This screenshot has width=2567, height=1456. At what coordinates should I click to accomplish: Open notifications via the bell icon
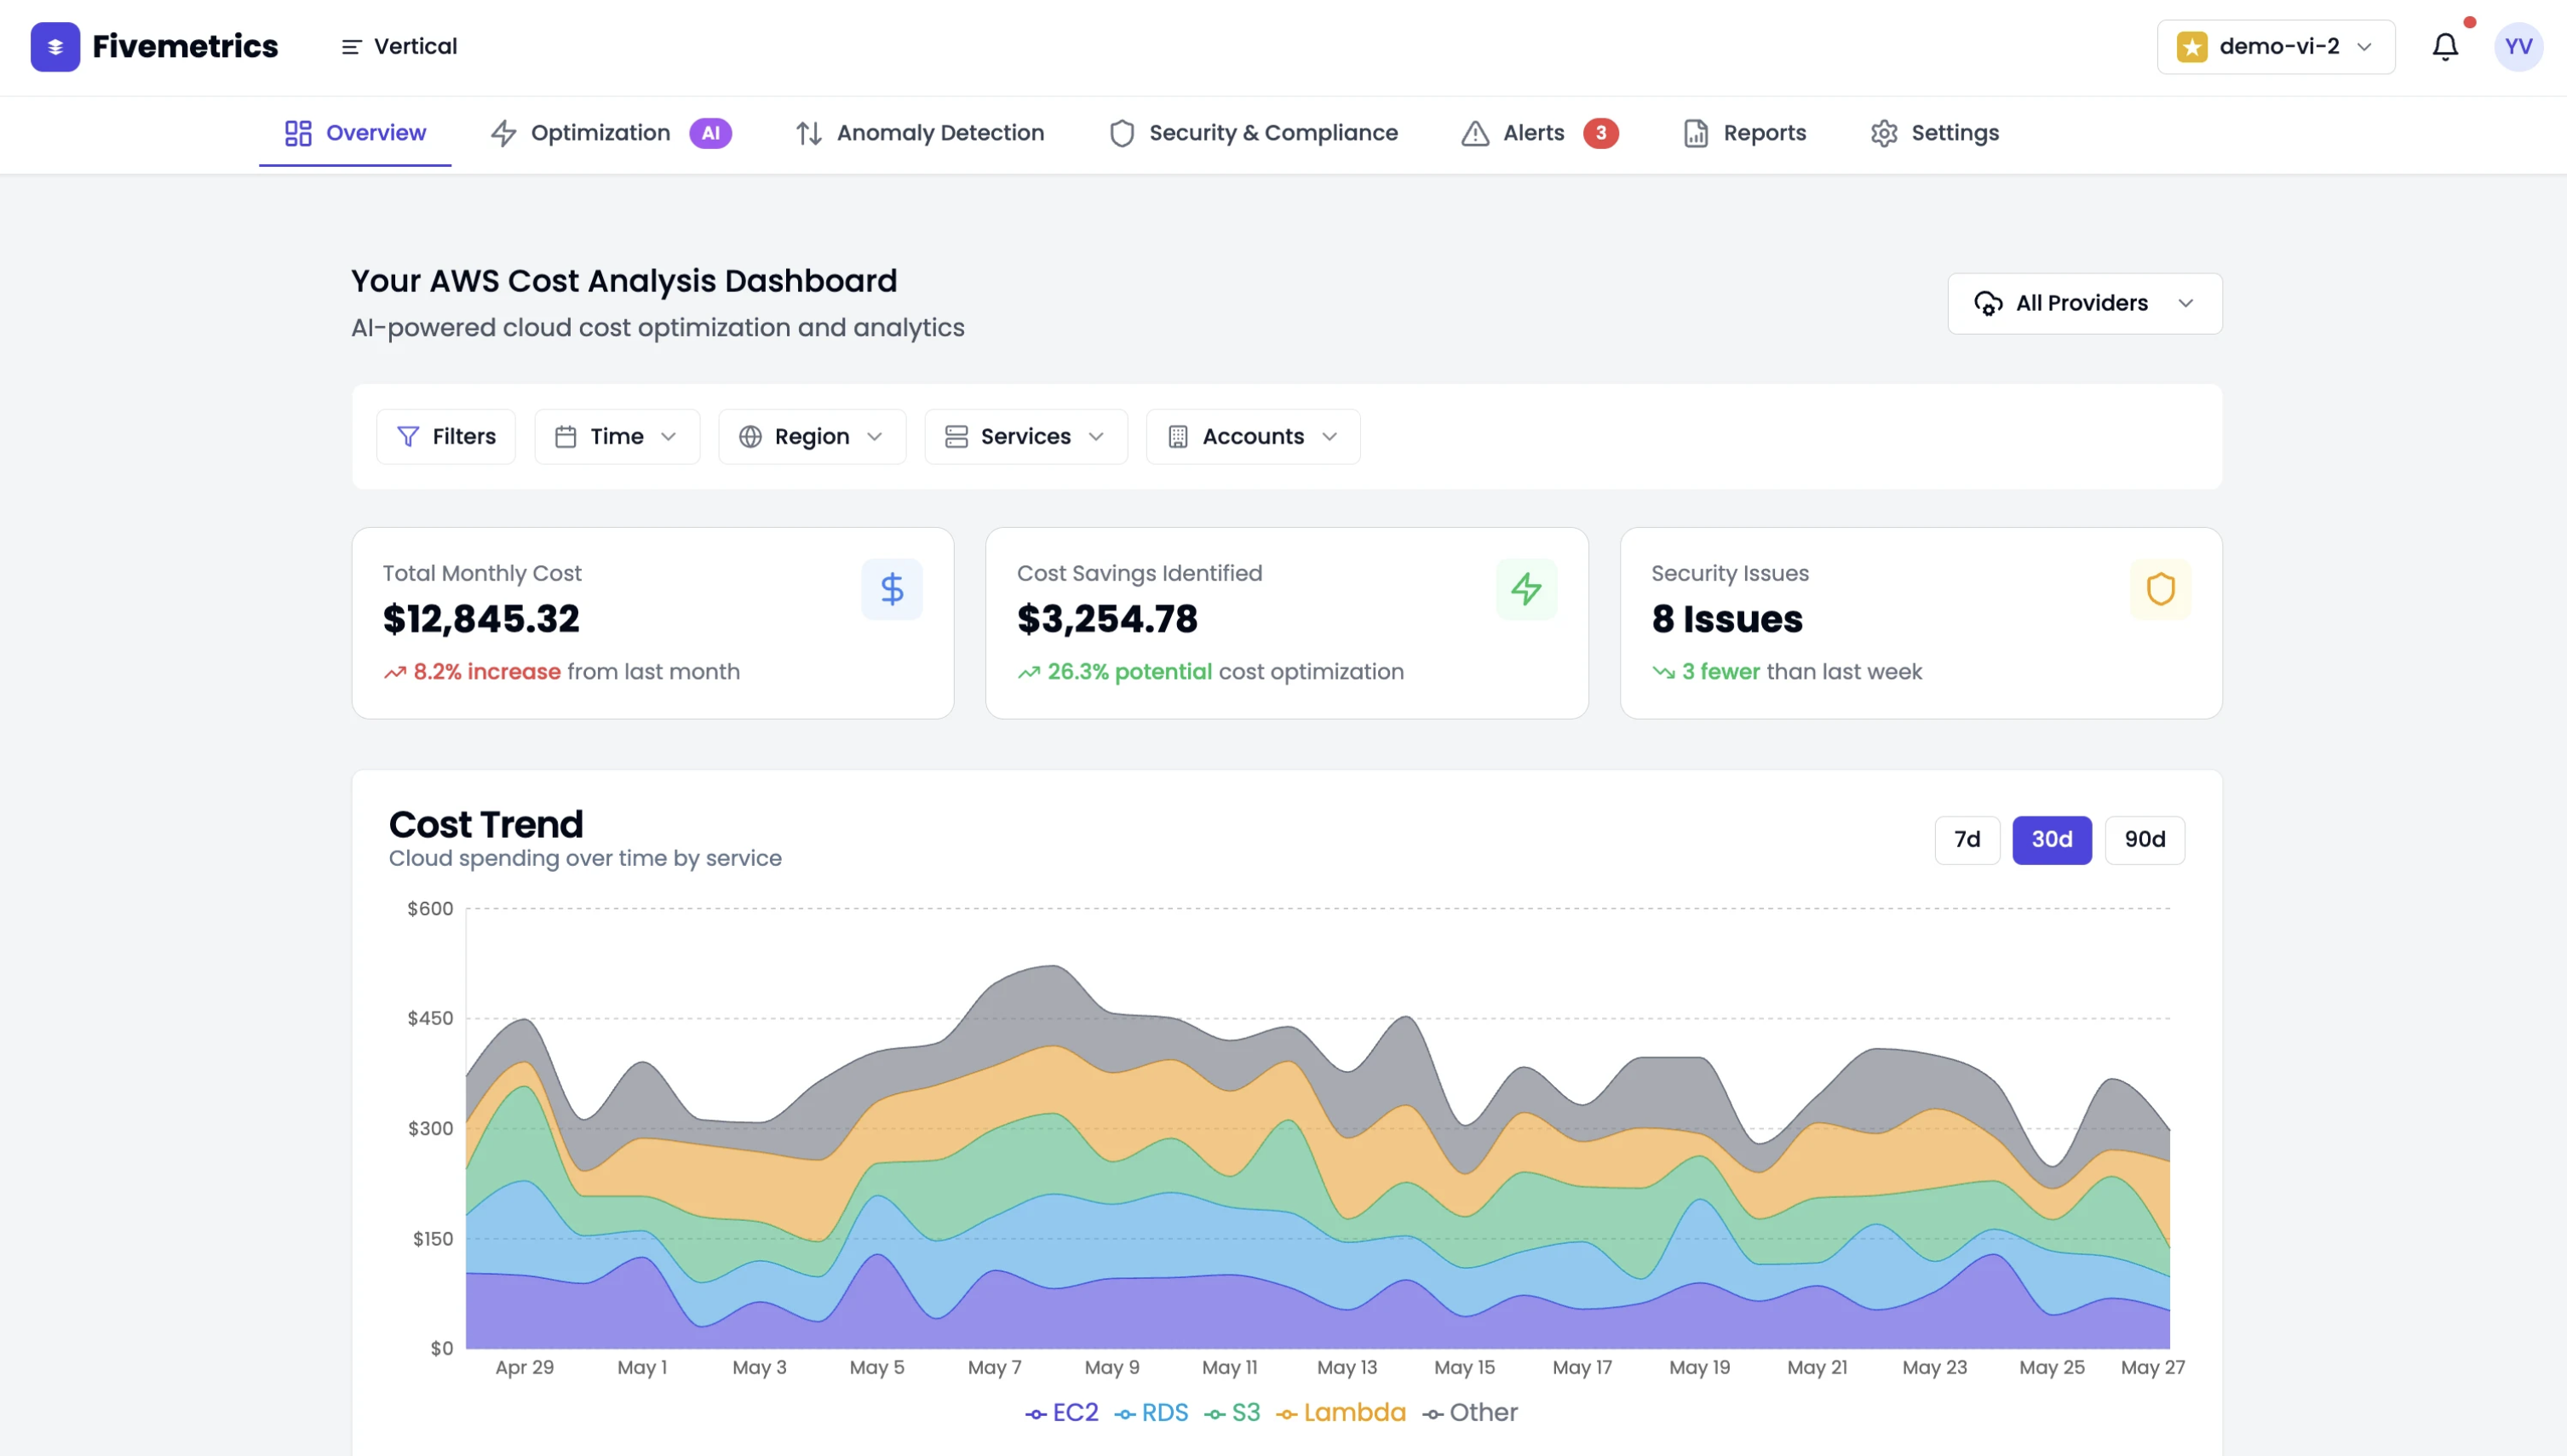click(x=2444, y=46)
